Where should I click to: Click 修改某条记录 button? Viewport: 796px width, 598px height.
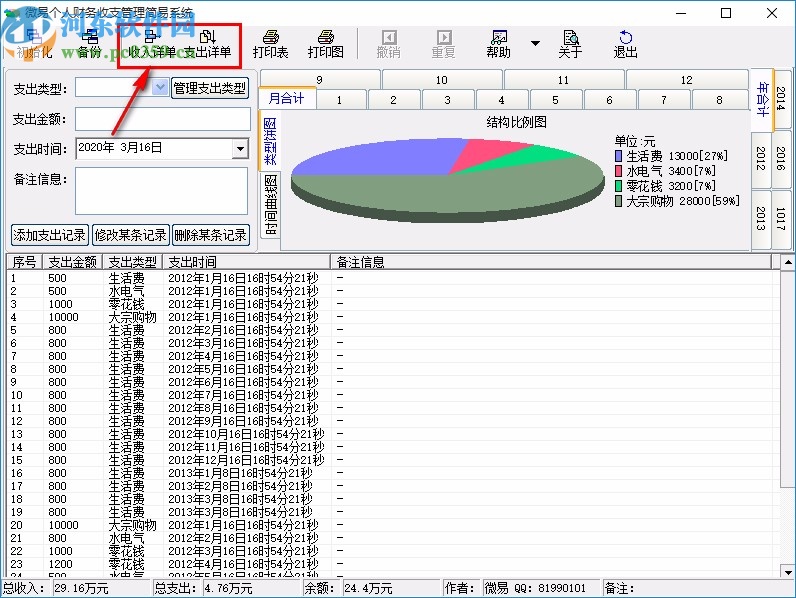[130, 235]
